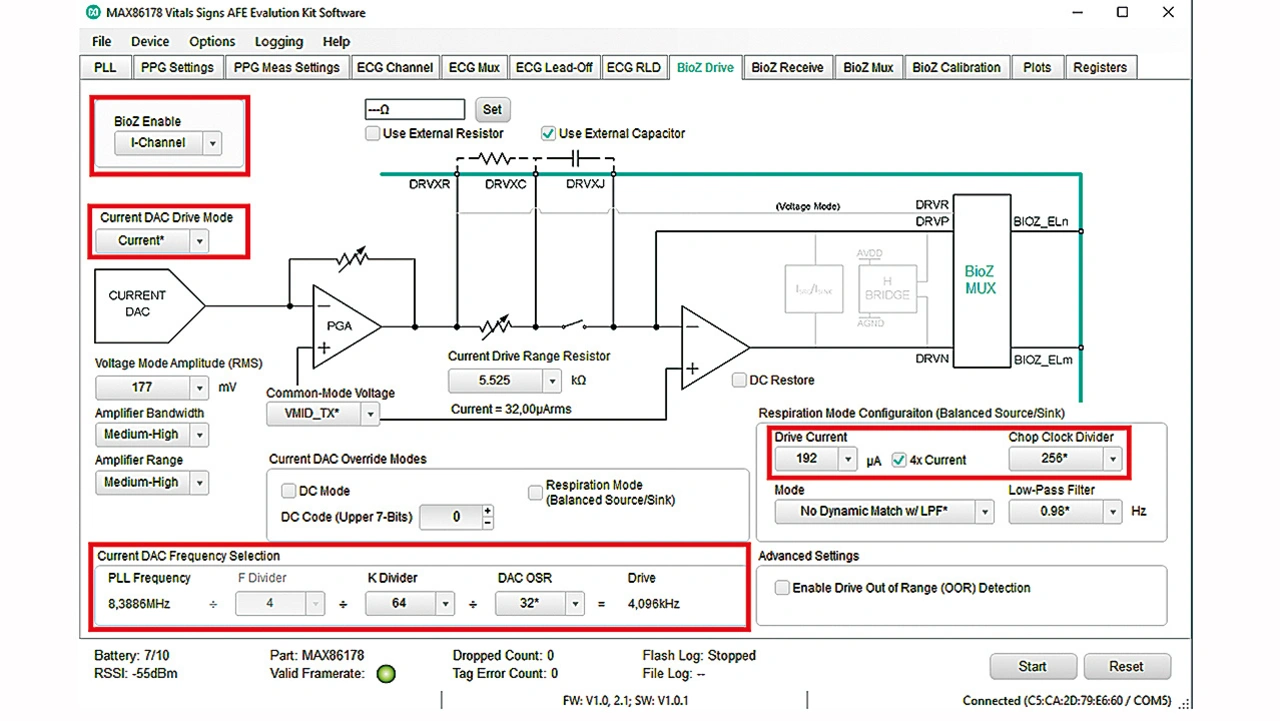
Task: Open the K Divider dropdown
Action: coord(445,604)
